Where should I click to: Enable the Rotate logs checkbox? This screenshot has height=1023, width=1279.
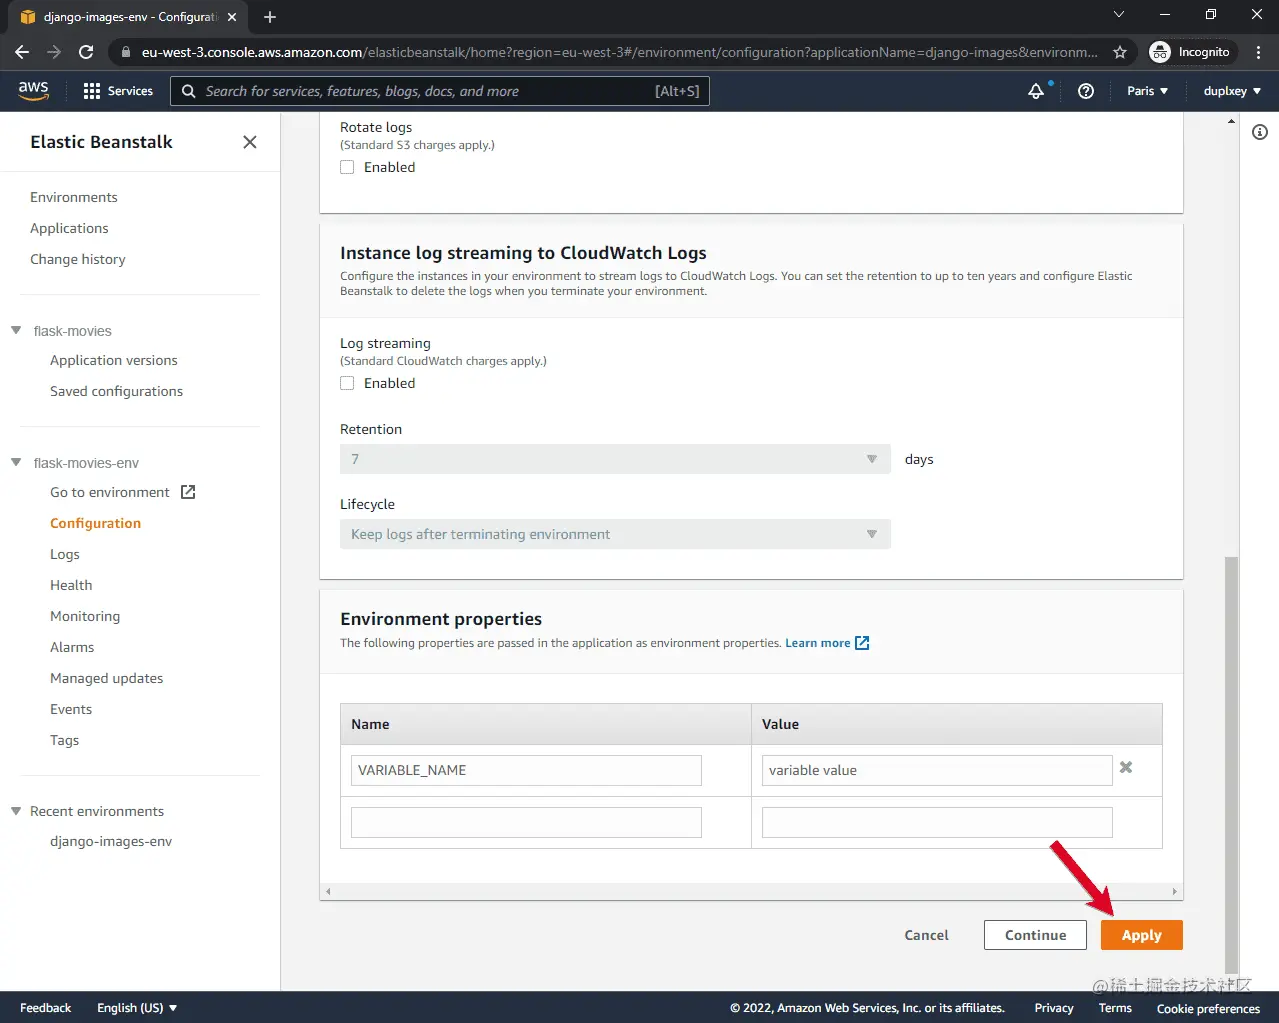pos(346,167)
